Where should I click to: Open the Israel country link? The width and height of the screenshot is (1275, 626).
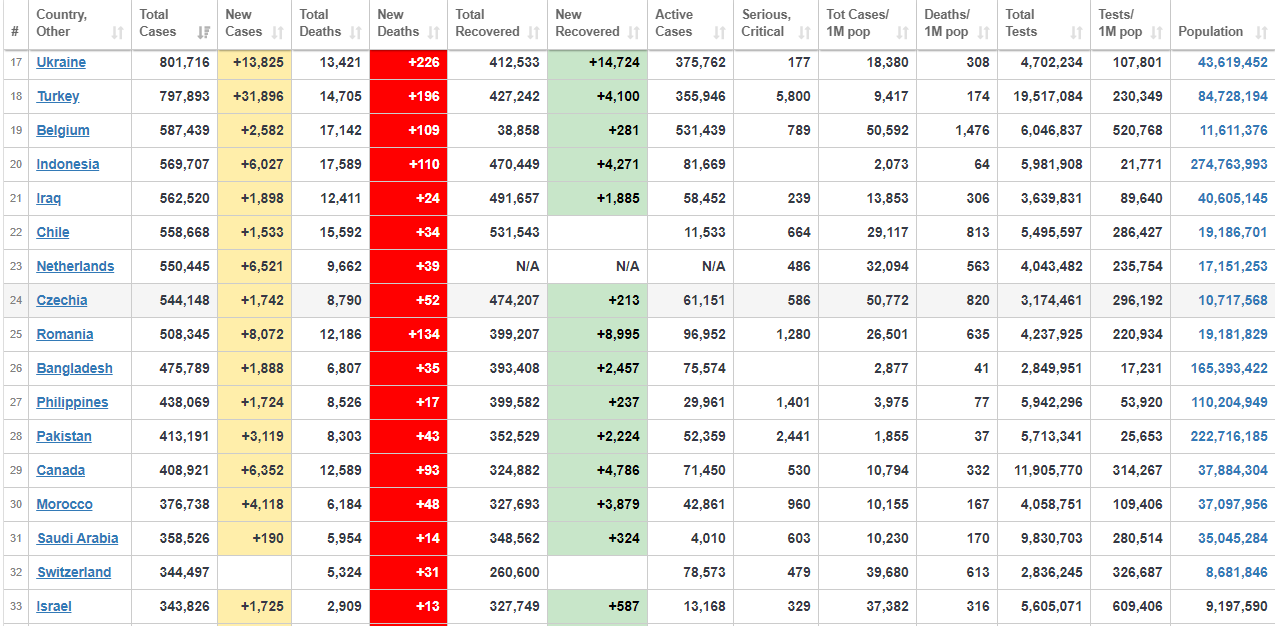[x=54, y=606]
